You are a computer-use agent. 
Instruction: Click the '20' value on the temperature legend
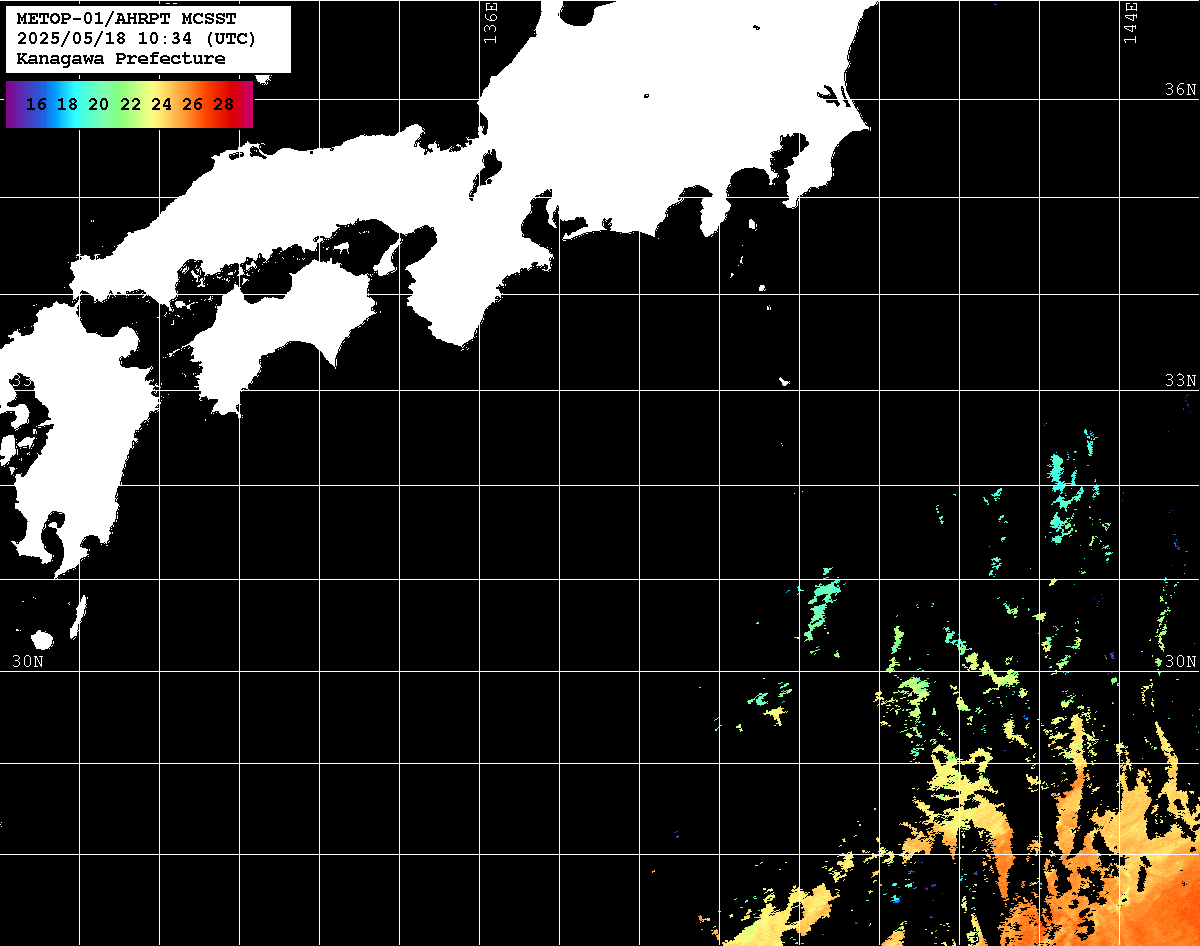99,104
